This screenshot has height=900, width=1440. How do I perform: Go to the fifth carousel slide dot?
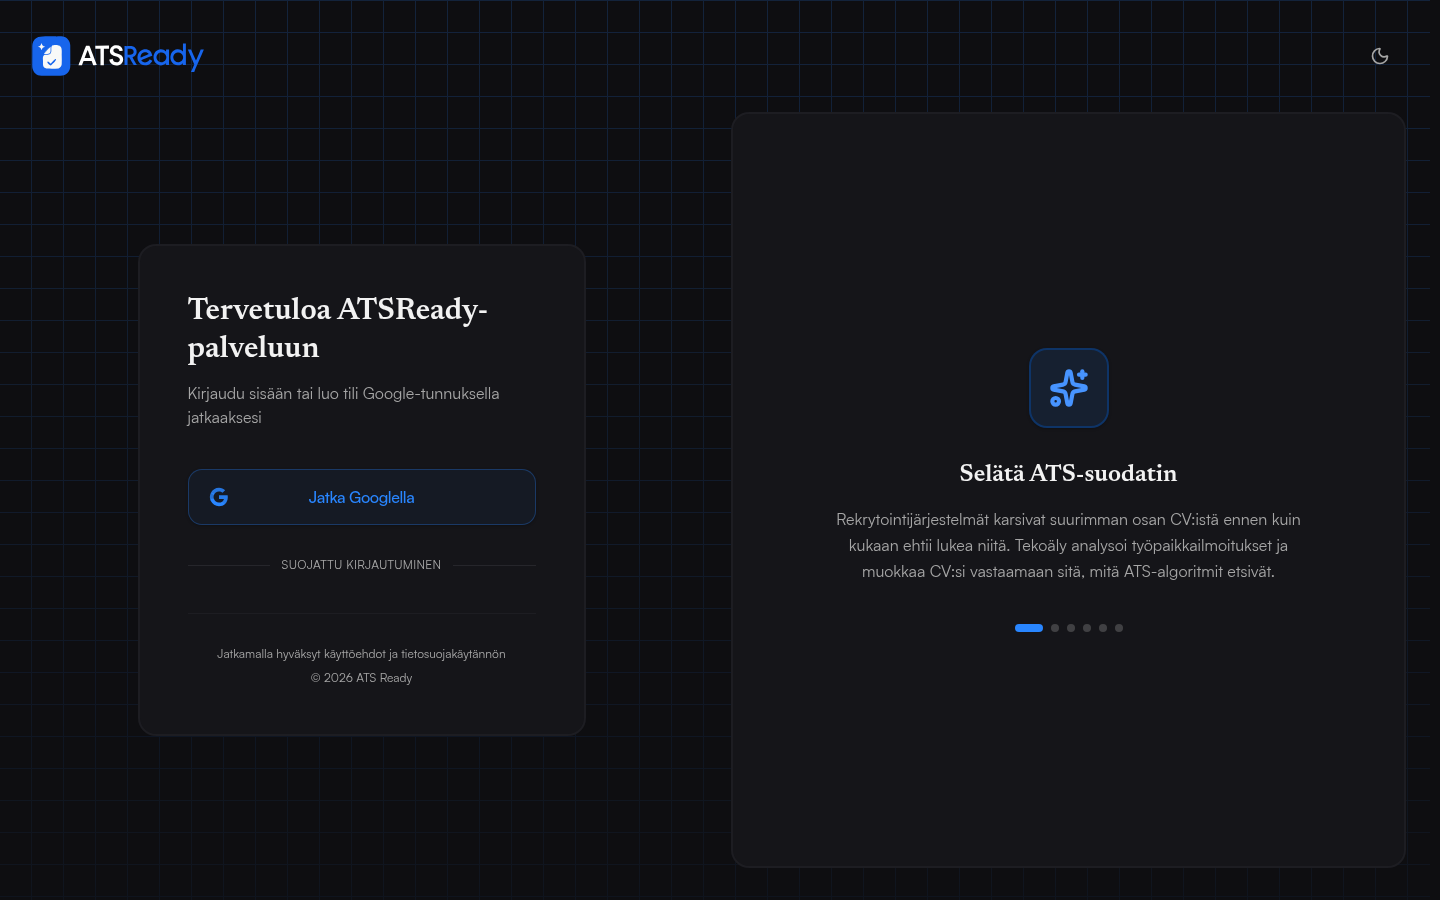click(1103, 628)
